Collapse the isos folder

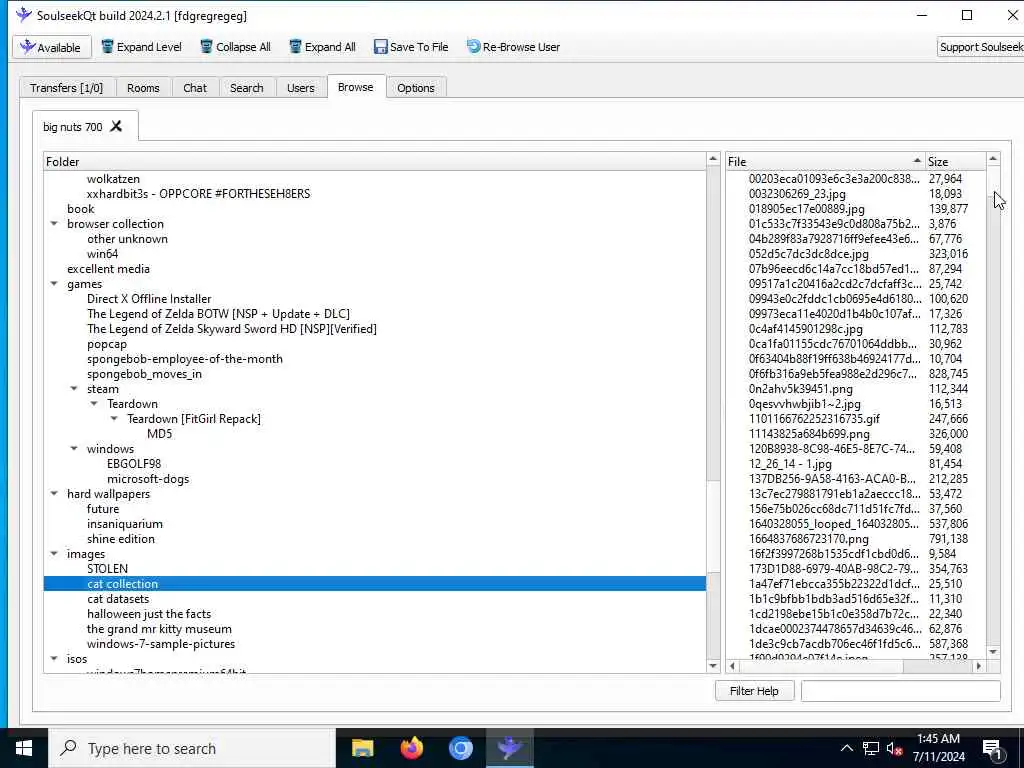point(54,659)
